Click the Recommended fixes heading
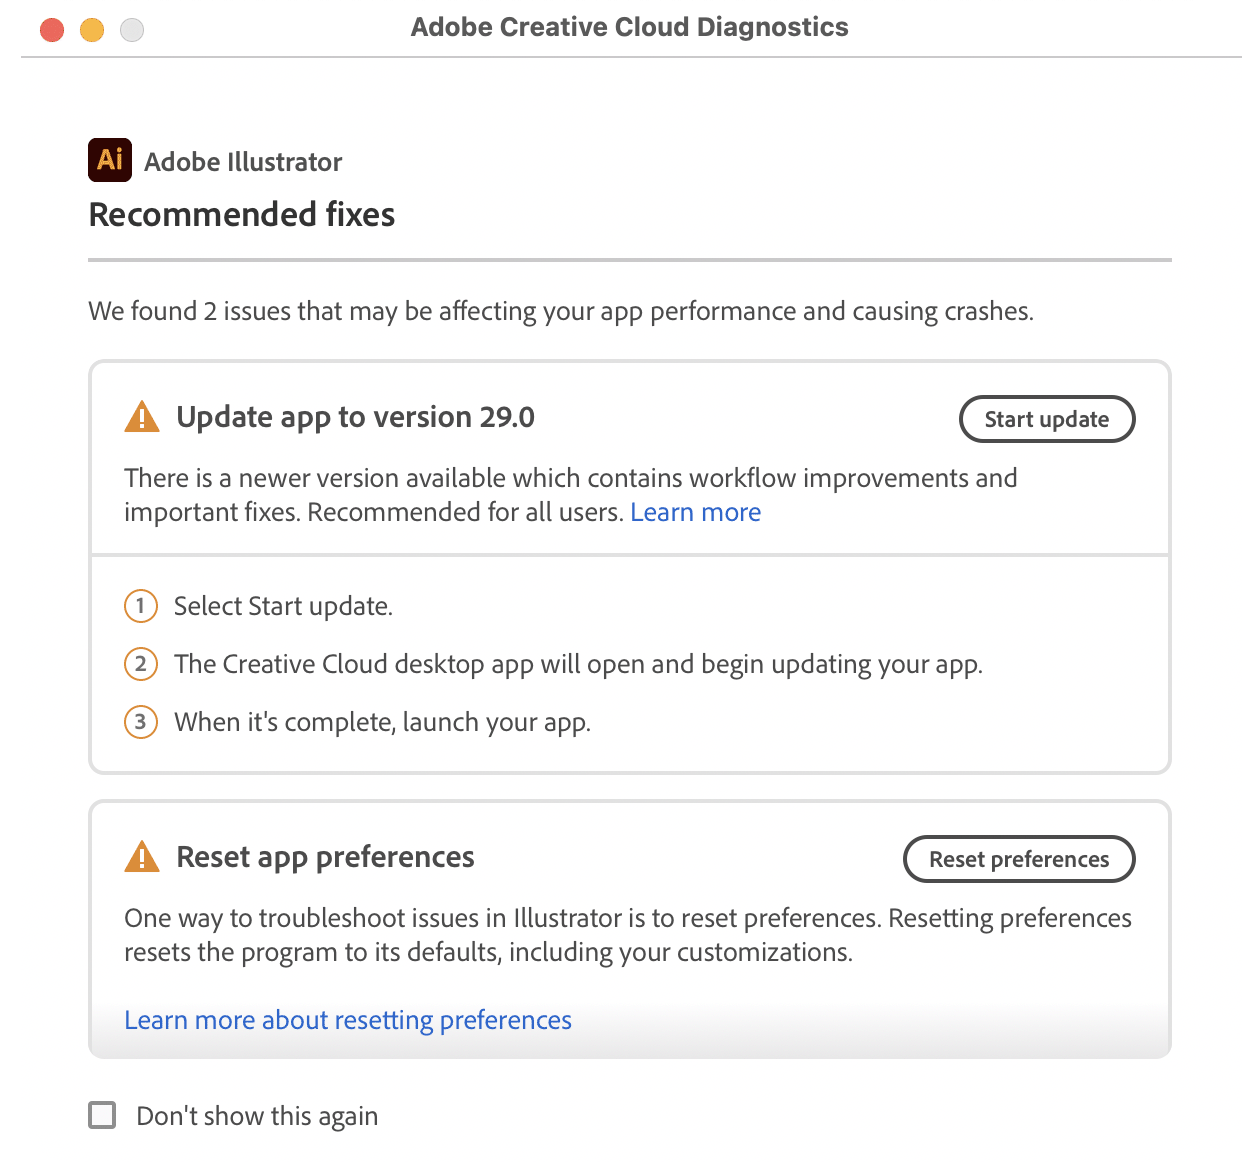The width and height of the screenshot is (1258, 1162). pos(241,214)
